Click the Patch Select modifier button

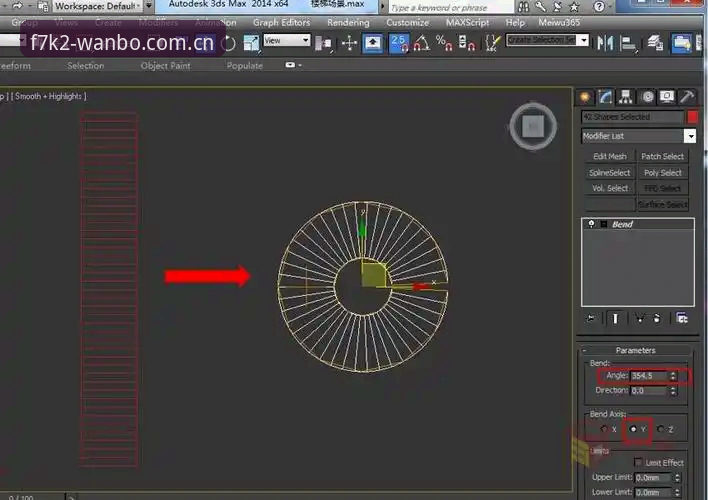click(x=662, y=156)
